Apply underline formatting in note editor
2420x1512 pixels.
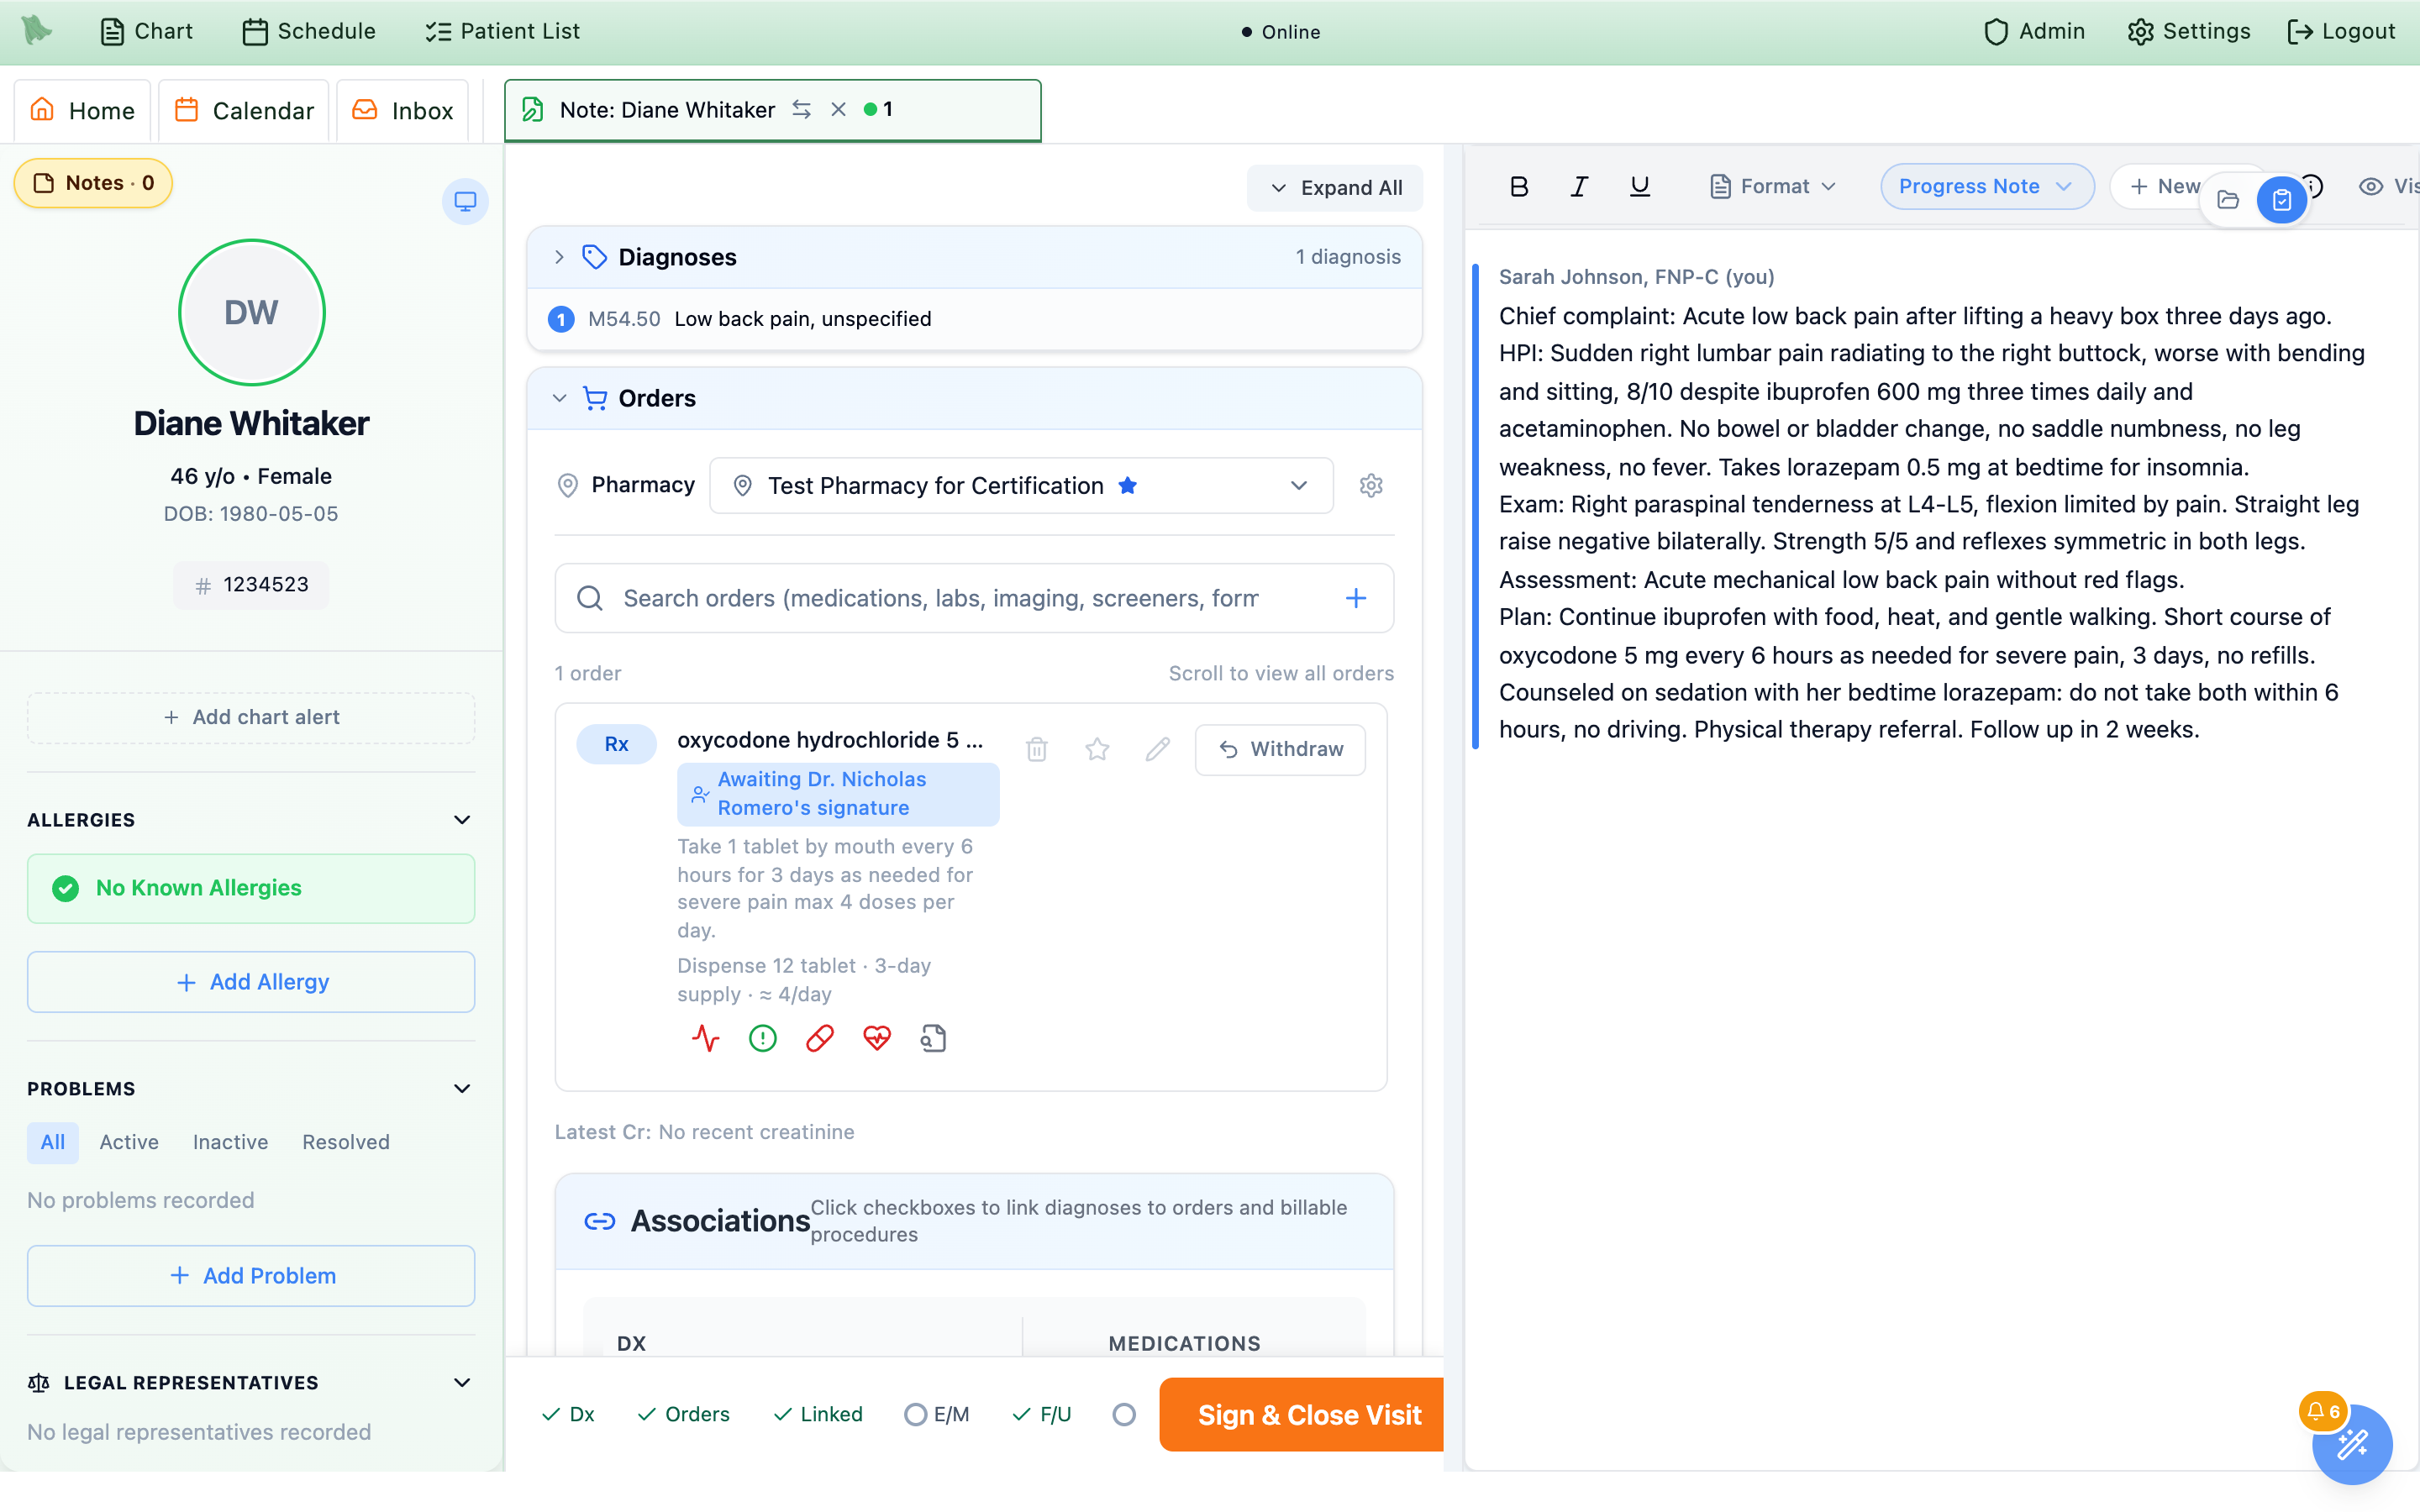point(1639,186)
